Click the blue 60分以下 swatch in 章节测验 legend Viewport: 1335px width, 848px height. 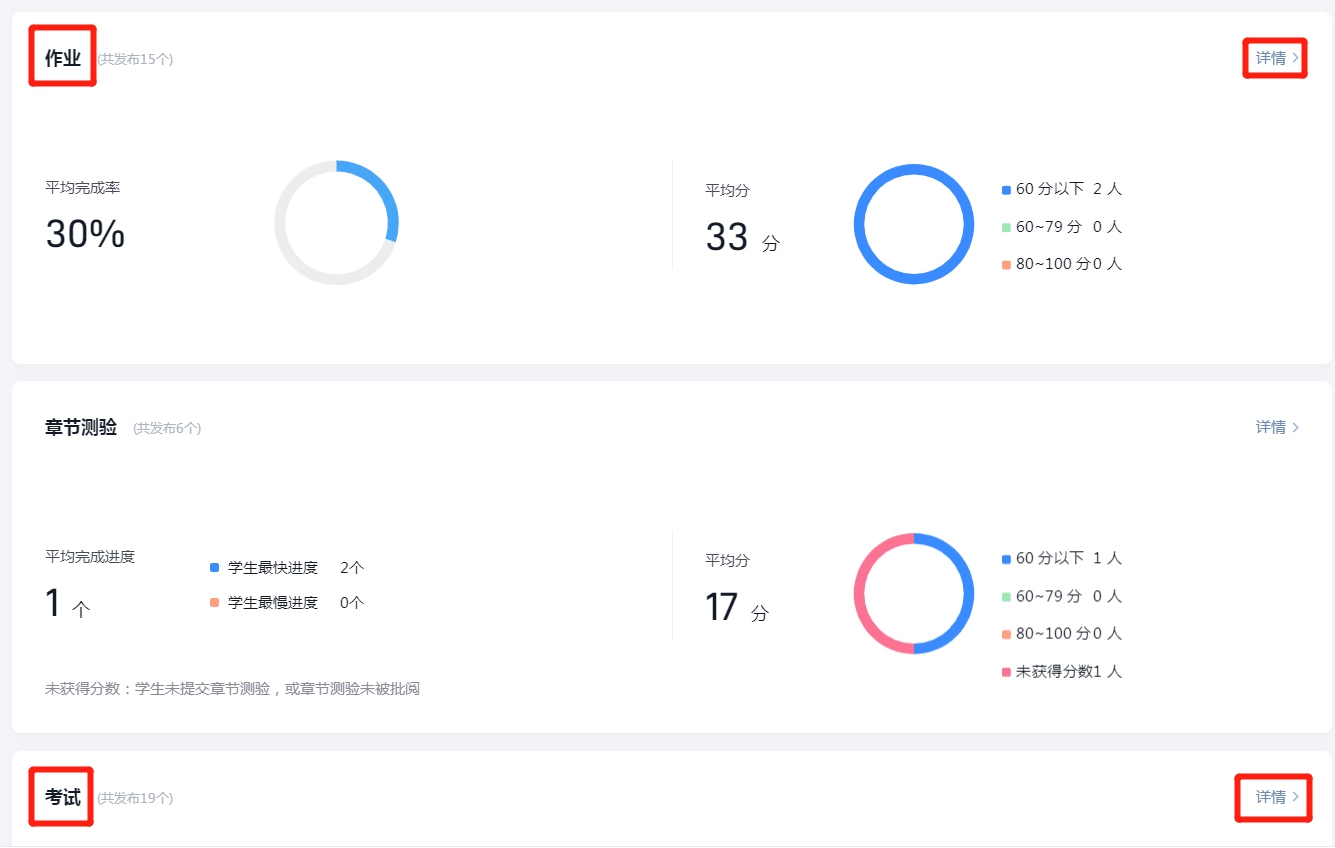(x=1006, y=559)
